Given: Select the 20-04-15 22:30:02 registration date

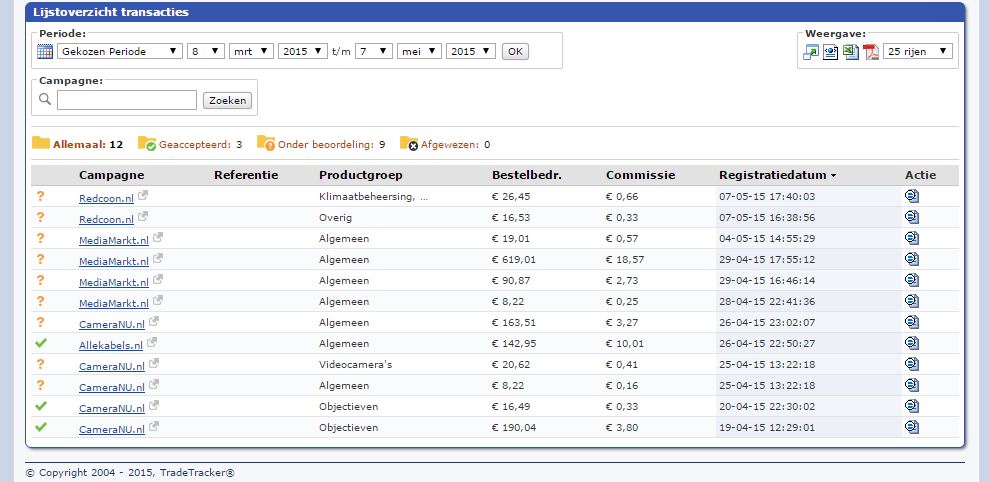Looking at the screenshot, I should [766, 407].
